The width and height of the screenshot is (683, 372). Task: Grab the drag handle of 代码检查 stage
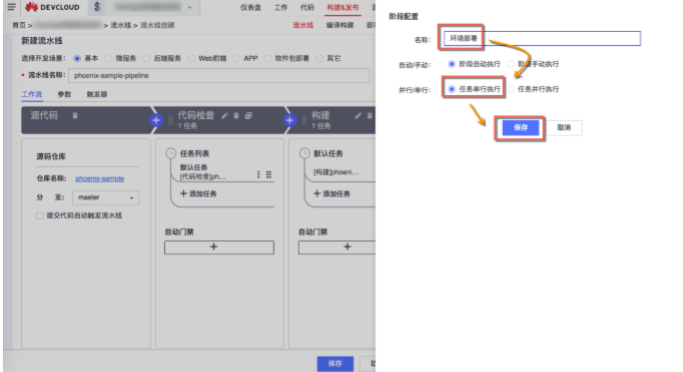(170, 120)
